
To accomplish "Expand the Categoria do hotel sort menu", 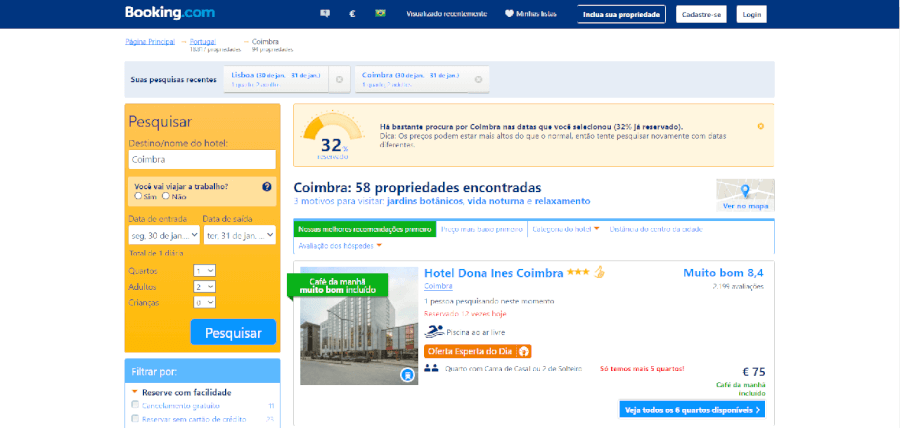I will coord(566,229).
